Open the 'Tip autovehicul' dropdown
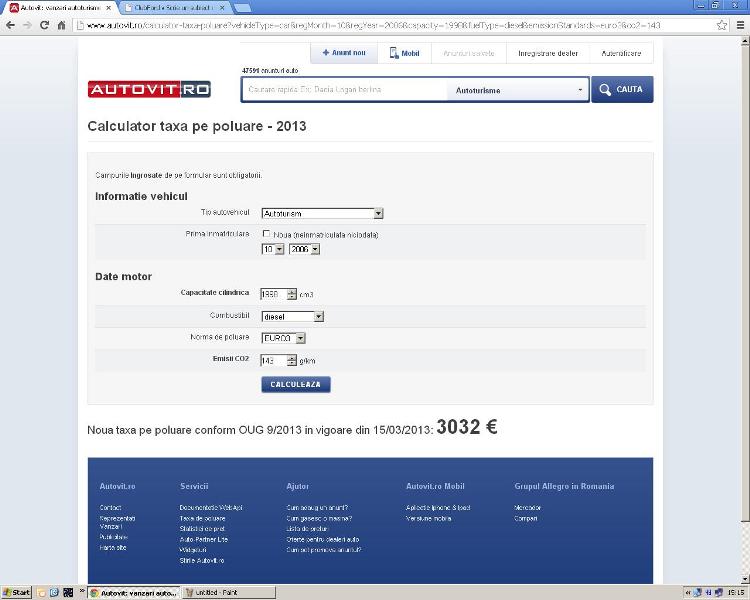750x600 pixels. click(x=322, y=213)
